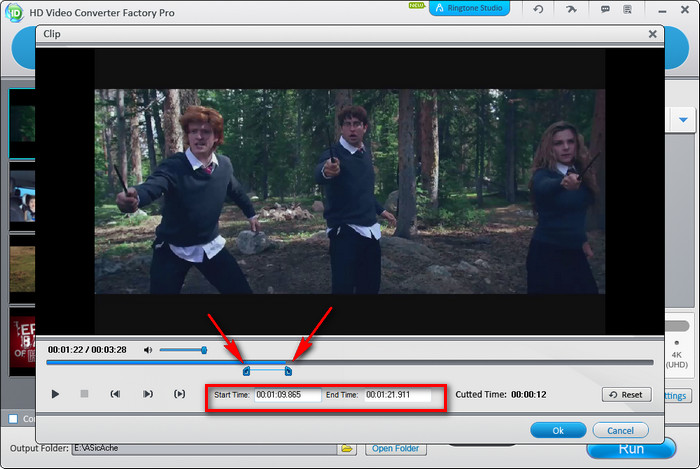700x469 pixels.
Task: Play the selected clip segment
Action: pyautogui.click(x=179, y=394)
